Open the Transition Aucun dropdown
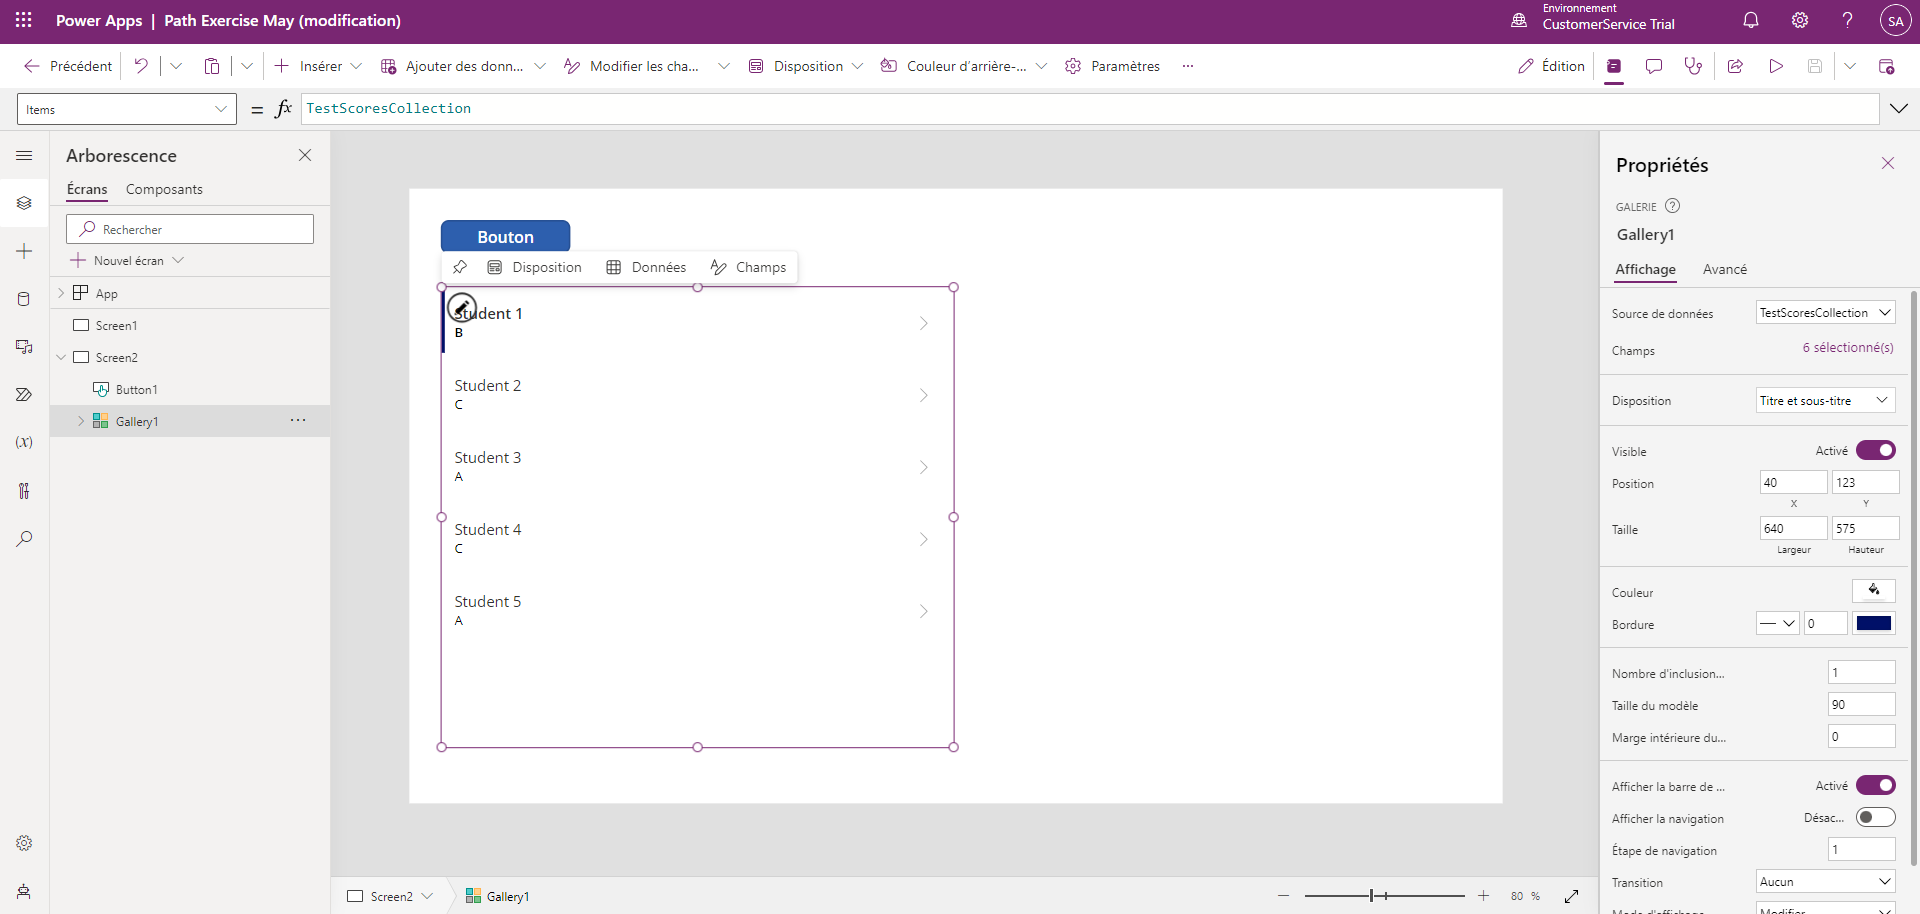1920x914 pixels. [x=1825, y=882]
